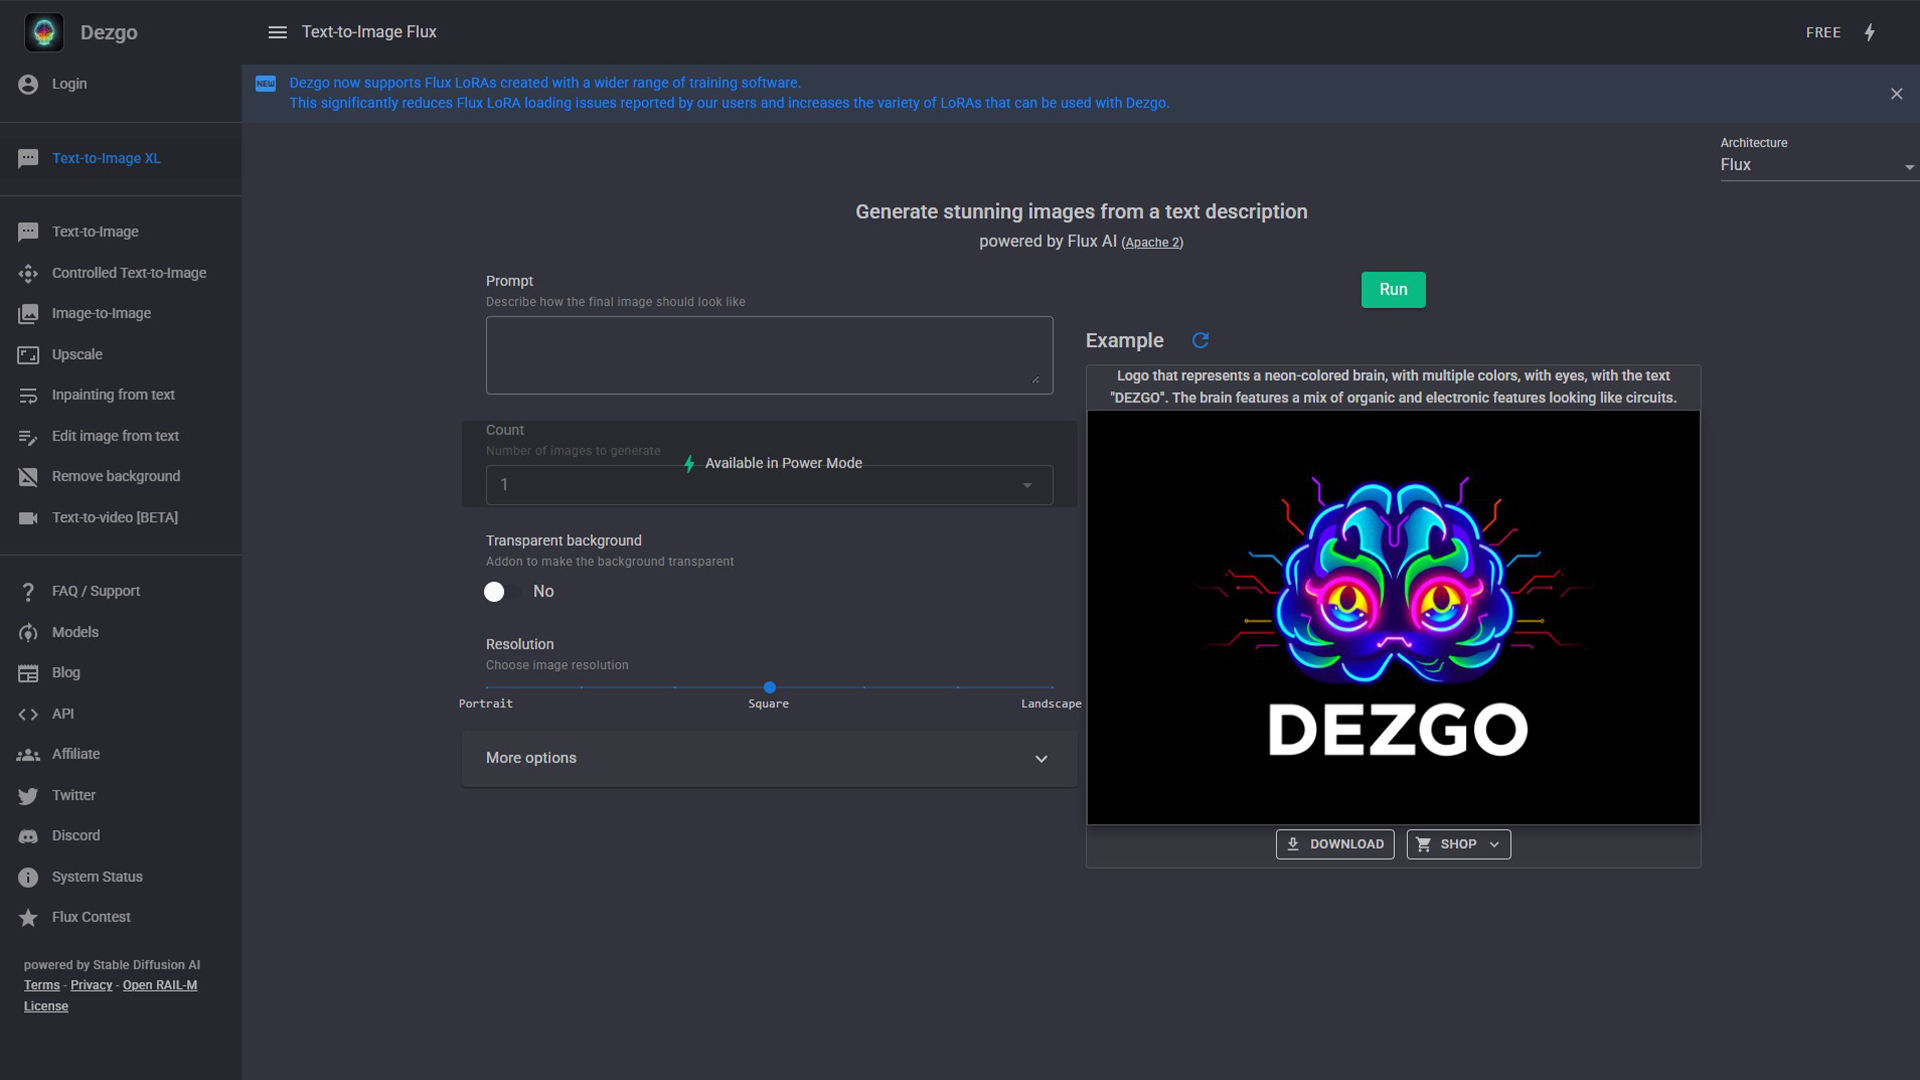Click the Flux LoRAs announcement text
Viewport: 1920px width, 1080px height.
tap(729, 93)
